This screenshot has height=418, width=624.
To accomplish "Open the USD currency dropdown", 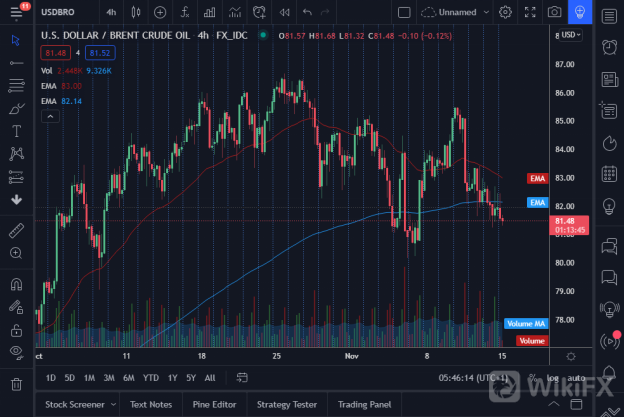I will (x=571, y=34).
